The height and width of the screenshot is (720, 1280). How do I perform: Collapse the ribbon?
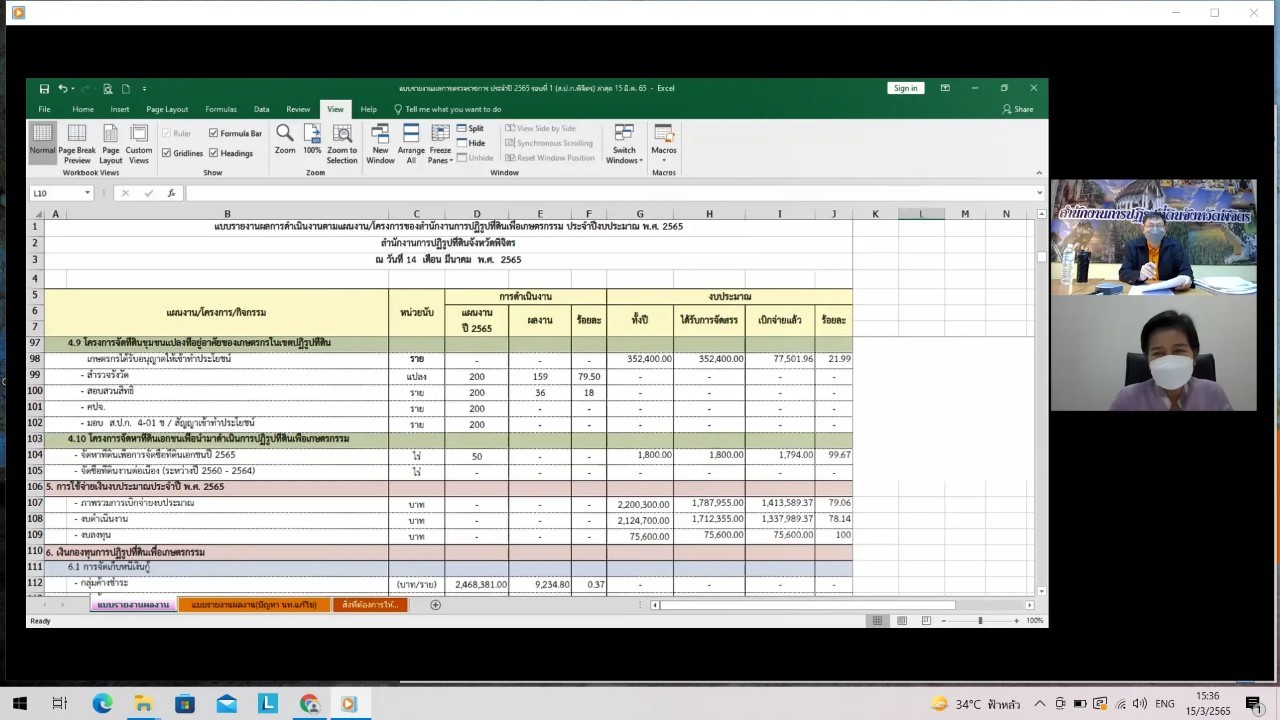pyautogui.click(x=1038, y=173)
